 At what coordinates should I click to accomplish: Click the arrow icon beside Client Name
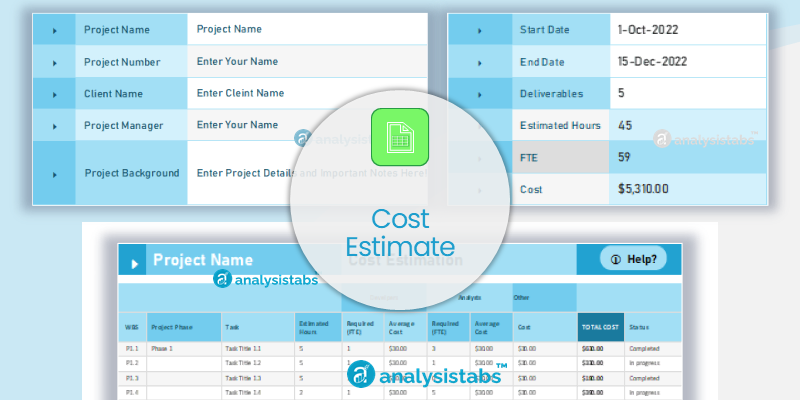pos(55,94)
